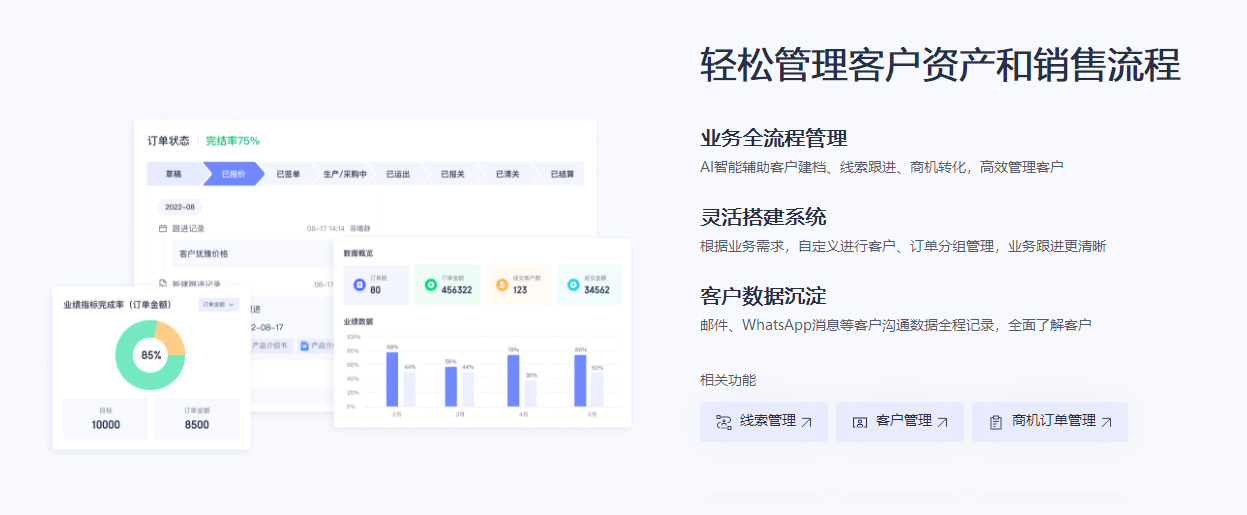Select the 已结算 status step

click(x=562, y=174)
